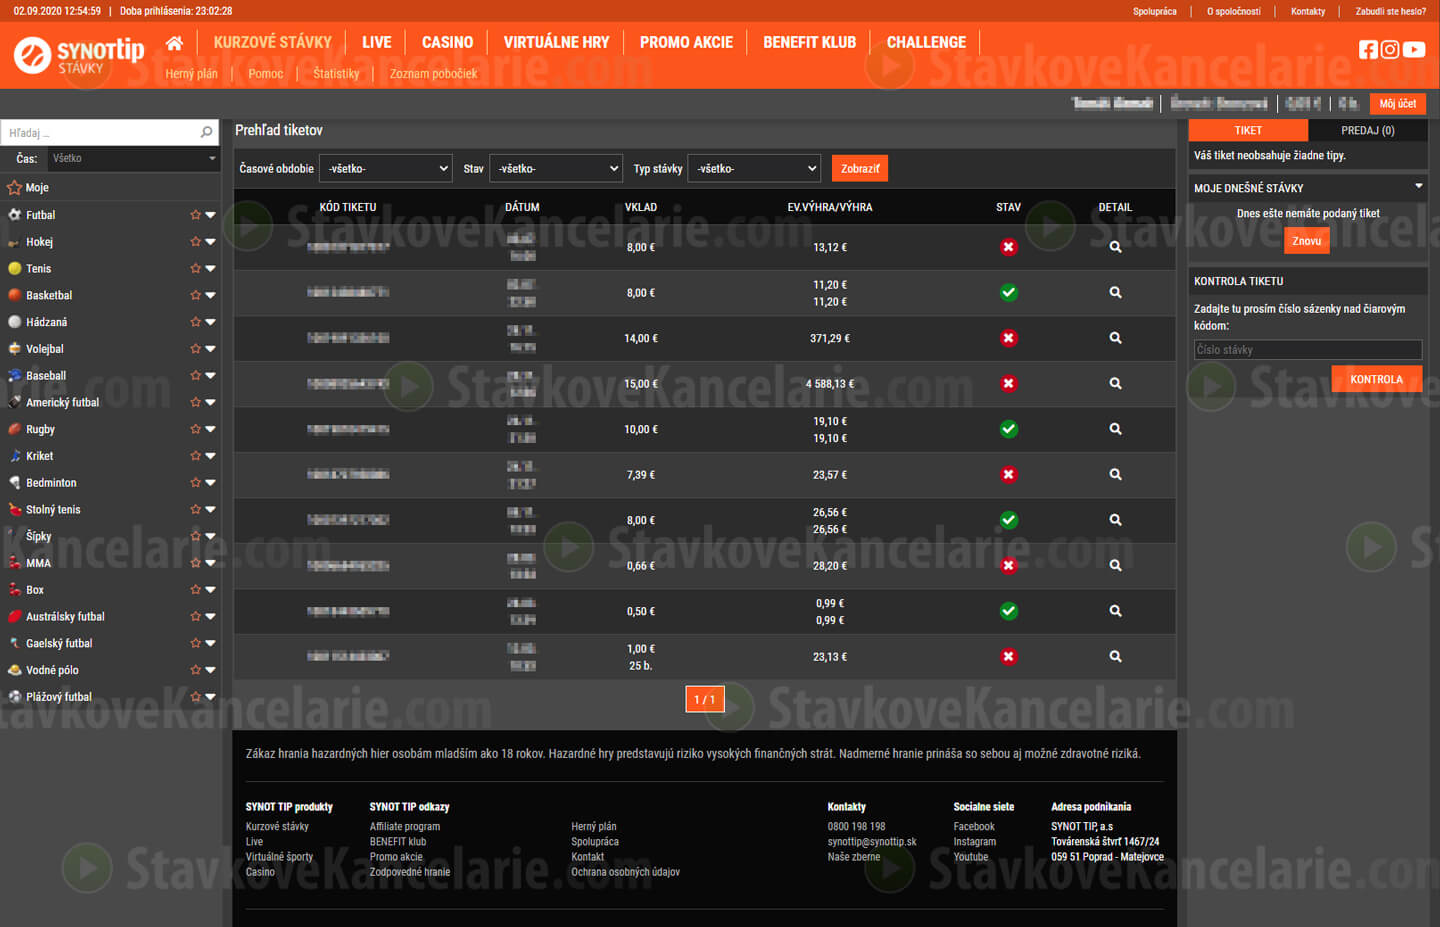
Task: Click the Číslo stávky input field
Action: click(x=1308, y=349)
